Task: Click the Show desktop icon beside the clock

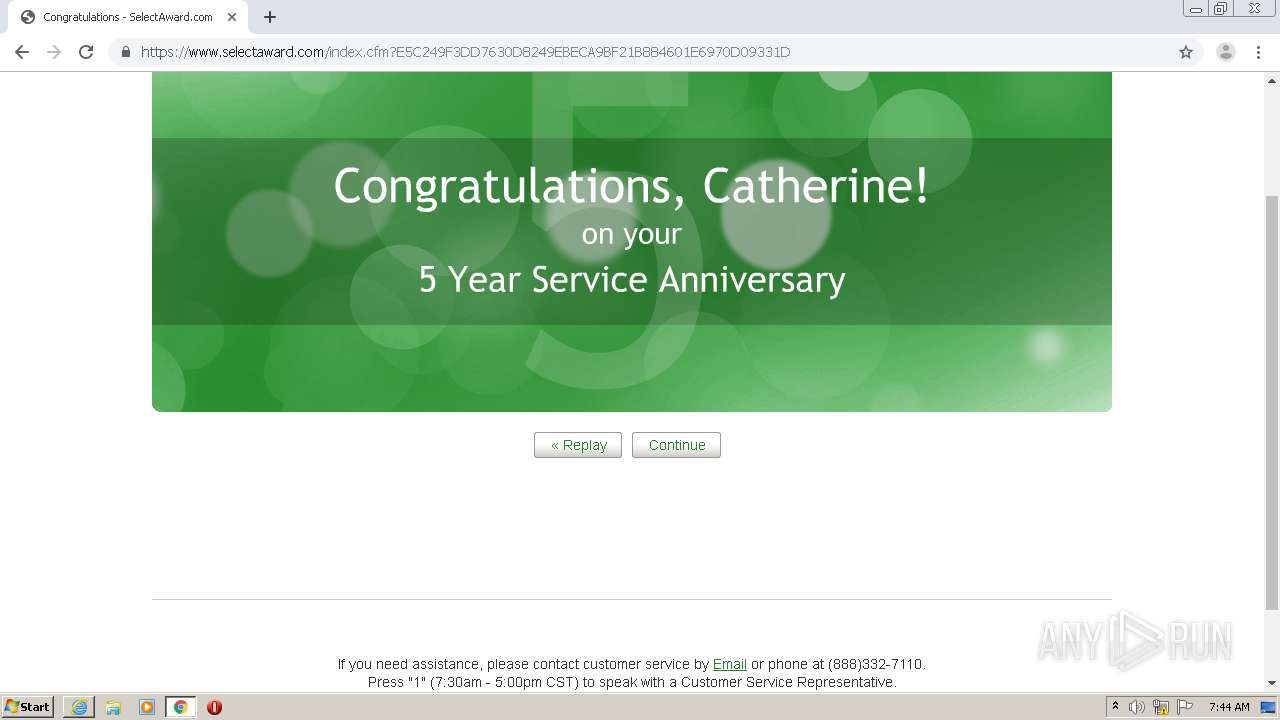Action: pyautogui.click(x=1268, y=707)
